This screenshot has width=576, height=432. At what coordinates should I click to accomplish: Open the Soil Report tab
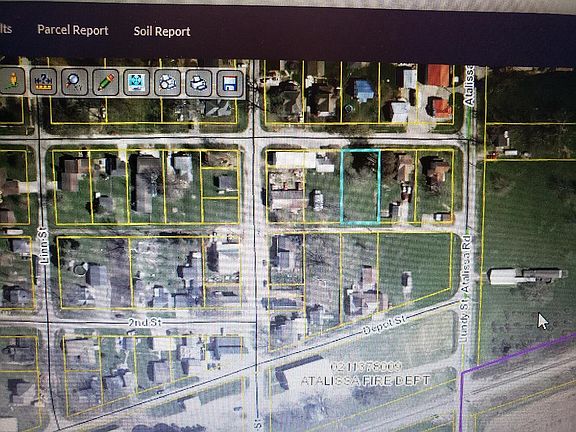(162, 32)
